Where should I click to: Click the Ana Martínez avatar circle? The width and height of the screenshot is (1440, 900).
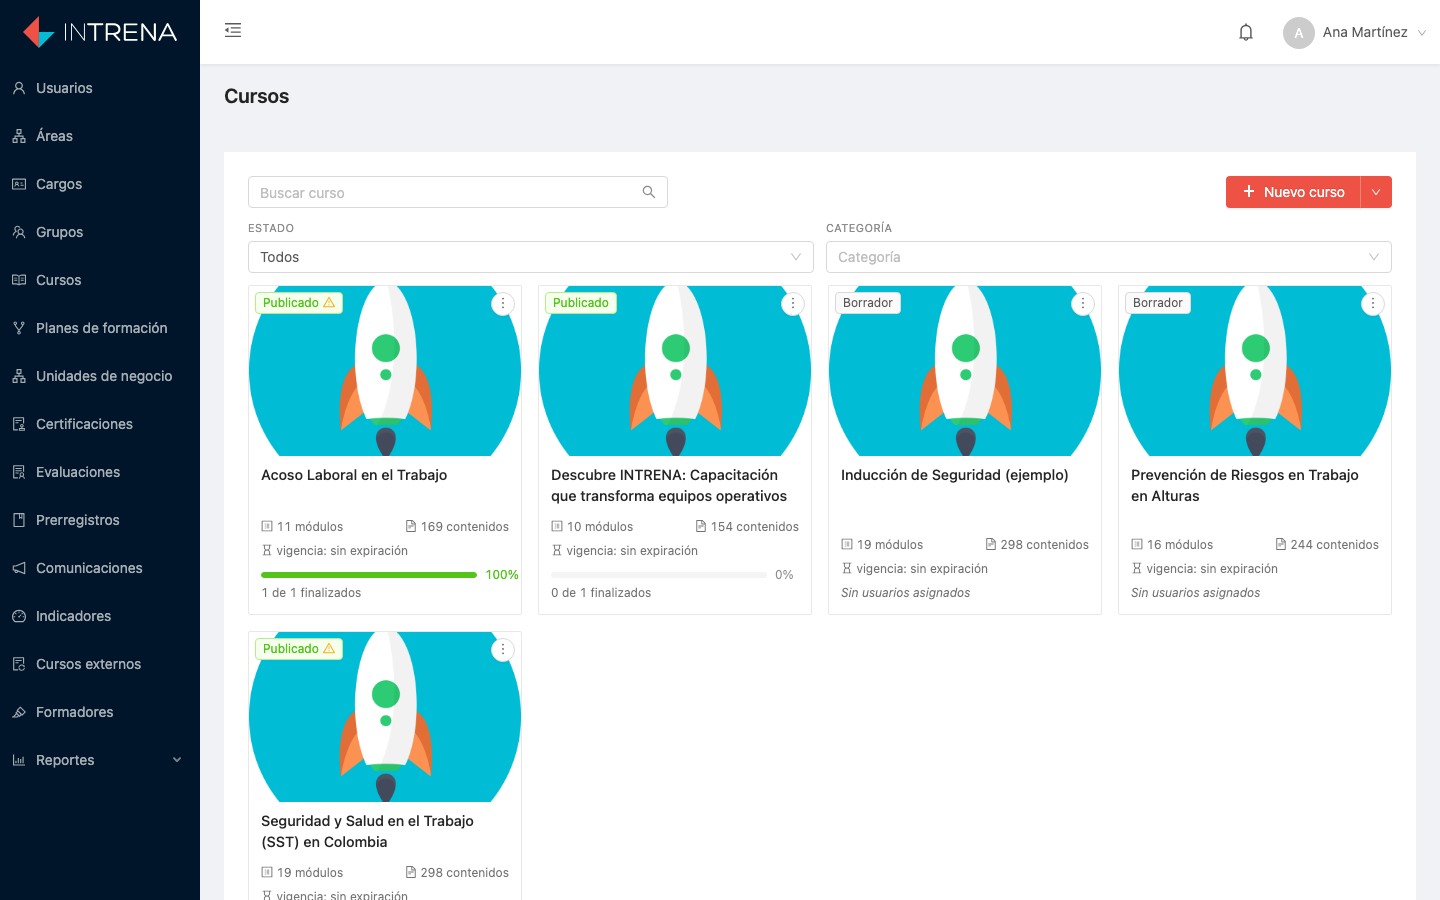tap(1299, 33)
